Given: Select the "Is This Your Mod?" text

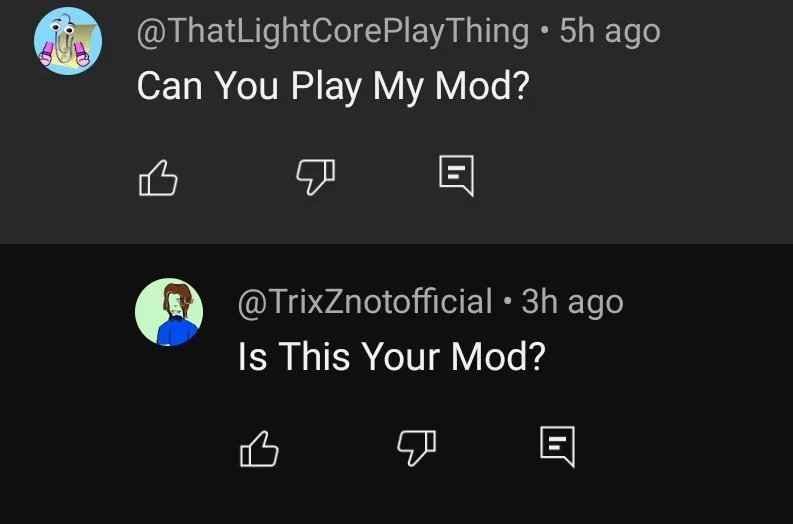Looking at the screenshot, I should pos(391,356).
